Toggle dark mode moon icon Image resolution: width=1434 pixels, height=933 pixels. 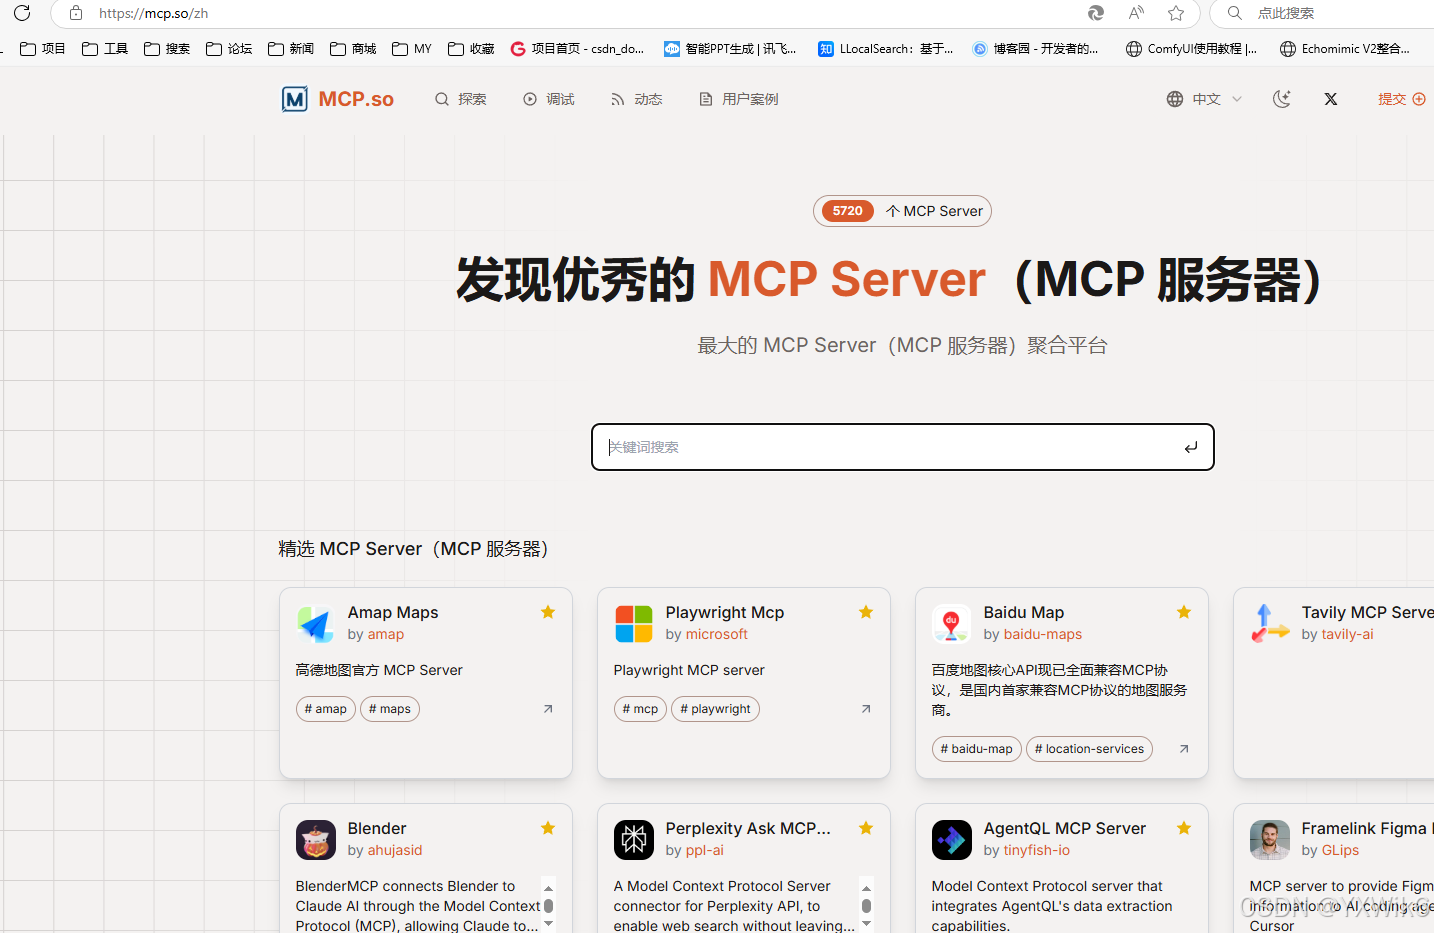tap(1282, 99)
